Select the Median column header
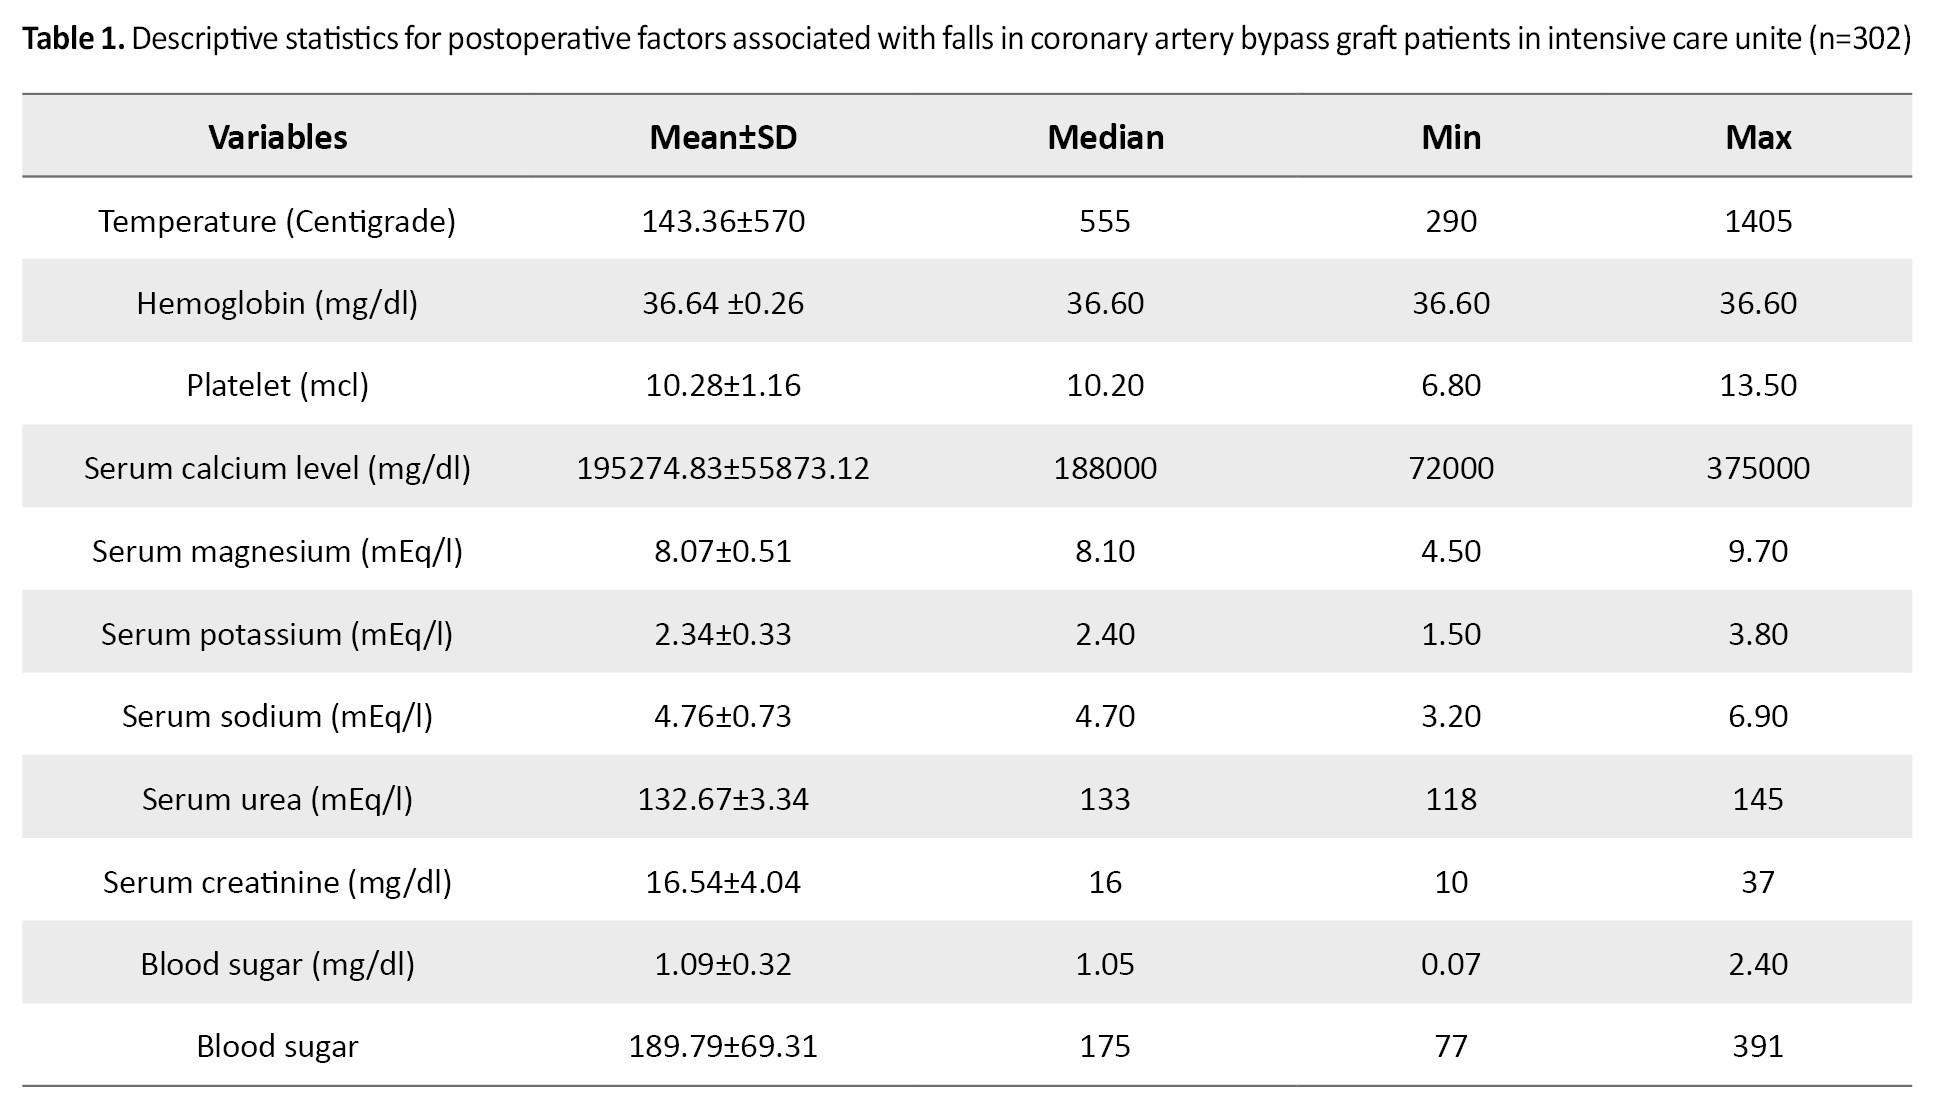This screenshot has width=1937, height=1113. click(x=1105, y=137)
